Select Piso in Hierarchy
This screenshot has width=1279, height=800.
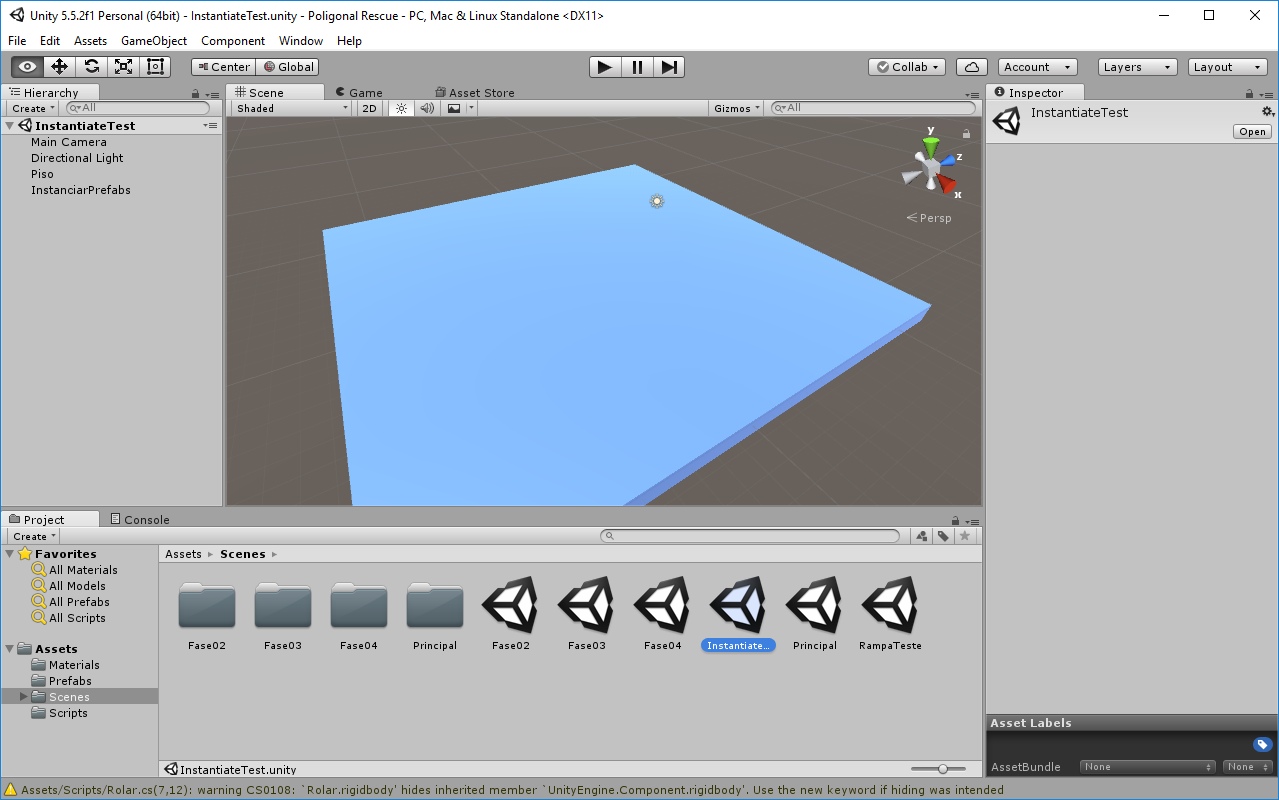pyautogui.click(x=42, y=174)
